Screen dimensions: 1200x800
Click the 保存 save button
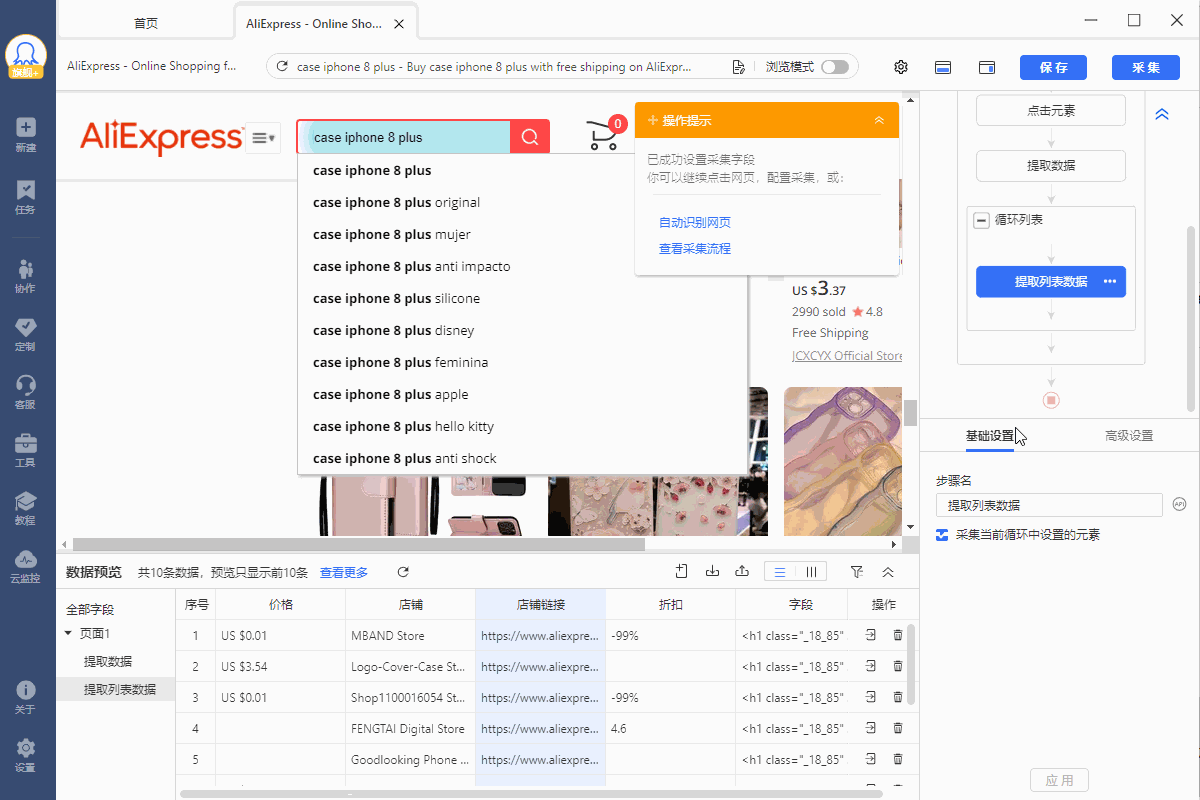(1053, 67)
